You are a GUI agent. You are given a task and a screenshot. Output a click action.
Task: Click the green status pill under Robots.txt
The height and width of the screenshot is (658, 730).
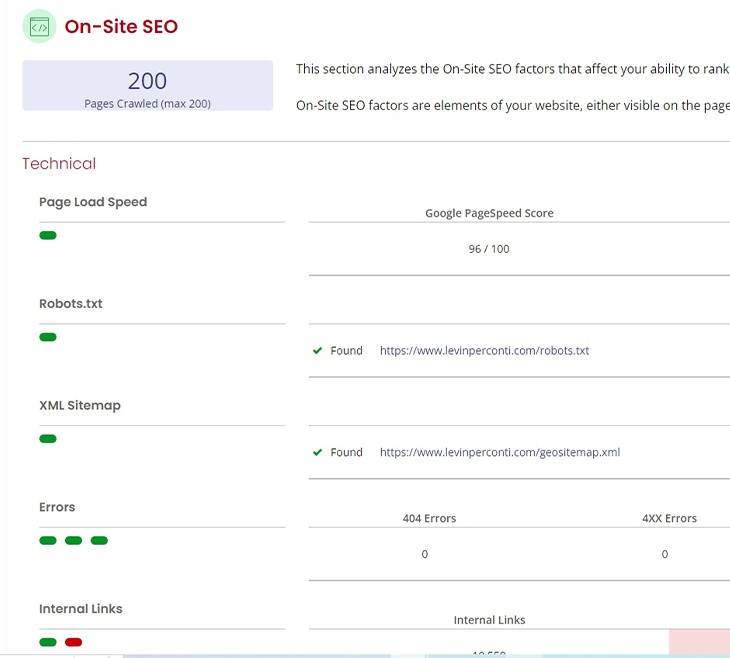coord(48,337)
